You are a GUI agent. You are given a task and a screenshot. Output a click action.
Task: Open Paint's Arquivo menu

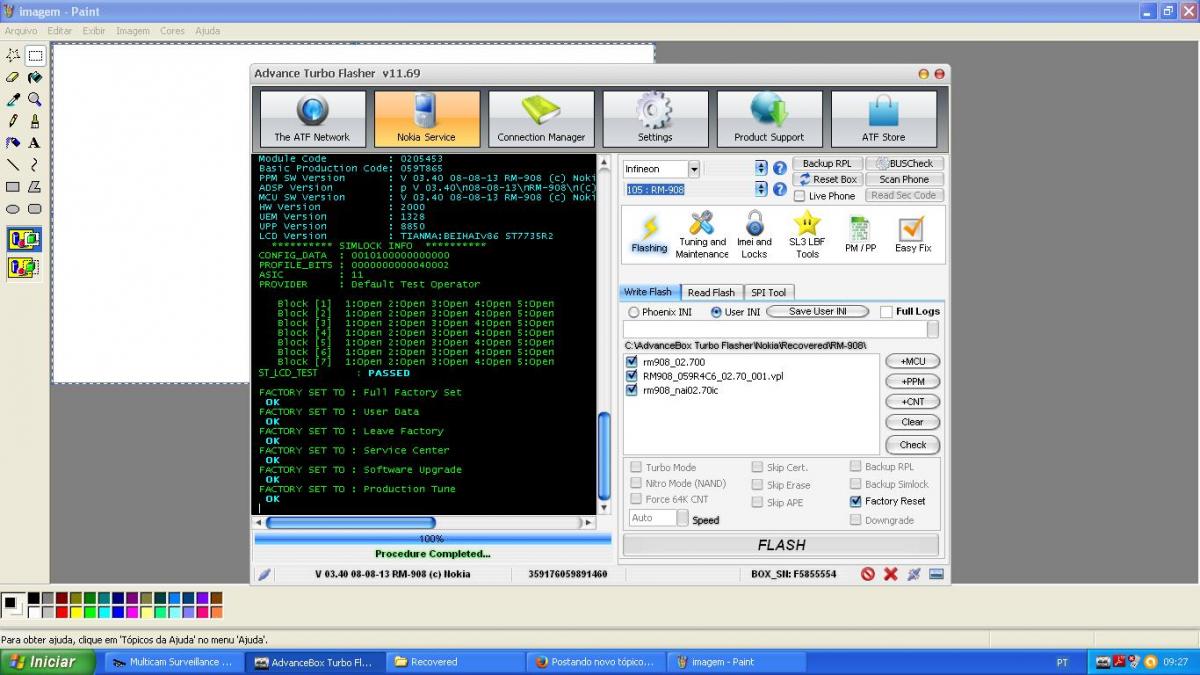[21, 31]
